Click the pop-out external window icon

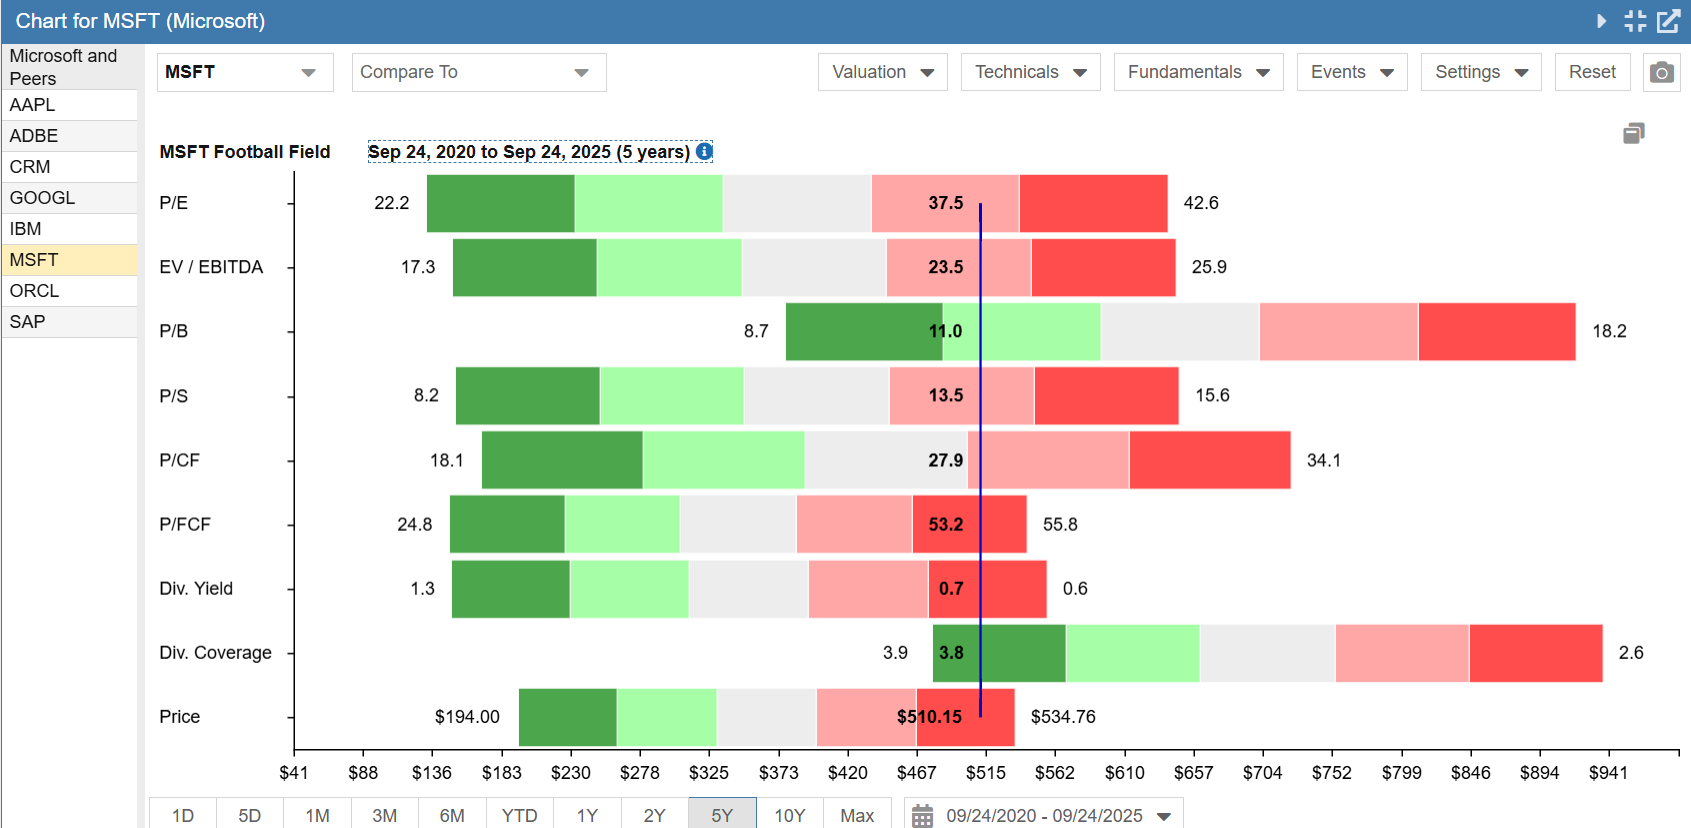point(1668,21)
